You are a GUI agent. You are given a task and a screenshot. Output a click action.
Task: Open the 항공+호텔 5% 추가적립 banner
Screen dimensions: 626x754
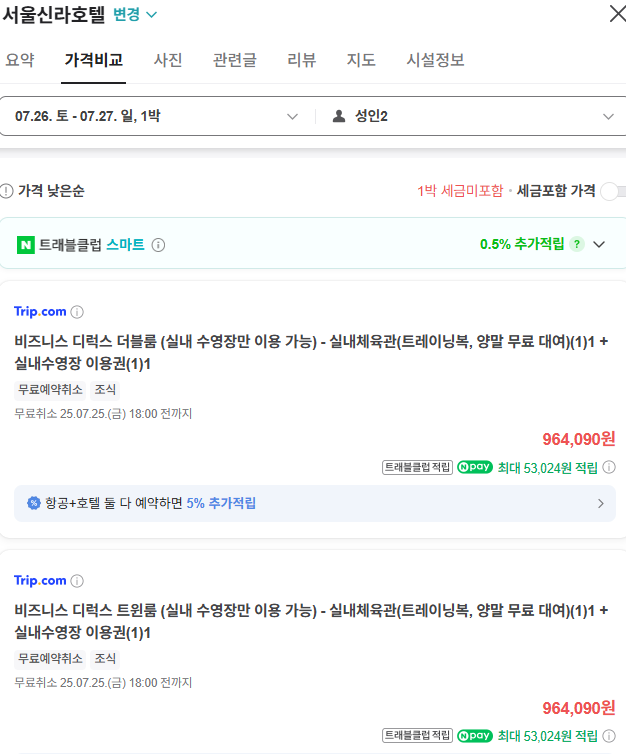coord(315,503)
